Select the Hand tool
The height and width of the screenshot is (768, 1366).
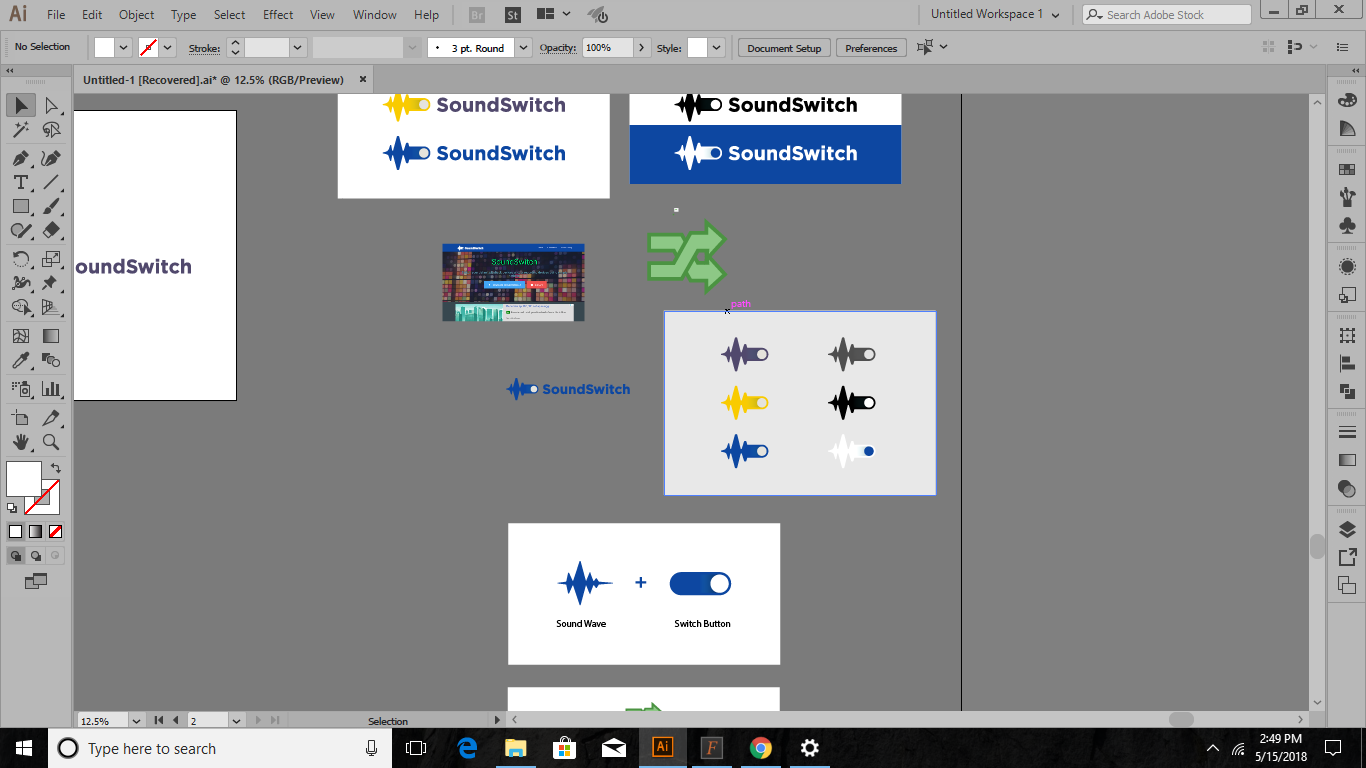[20, 442]
